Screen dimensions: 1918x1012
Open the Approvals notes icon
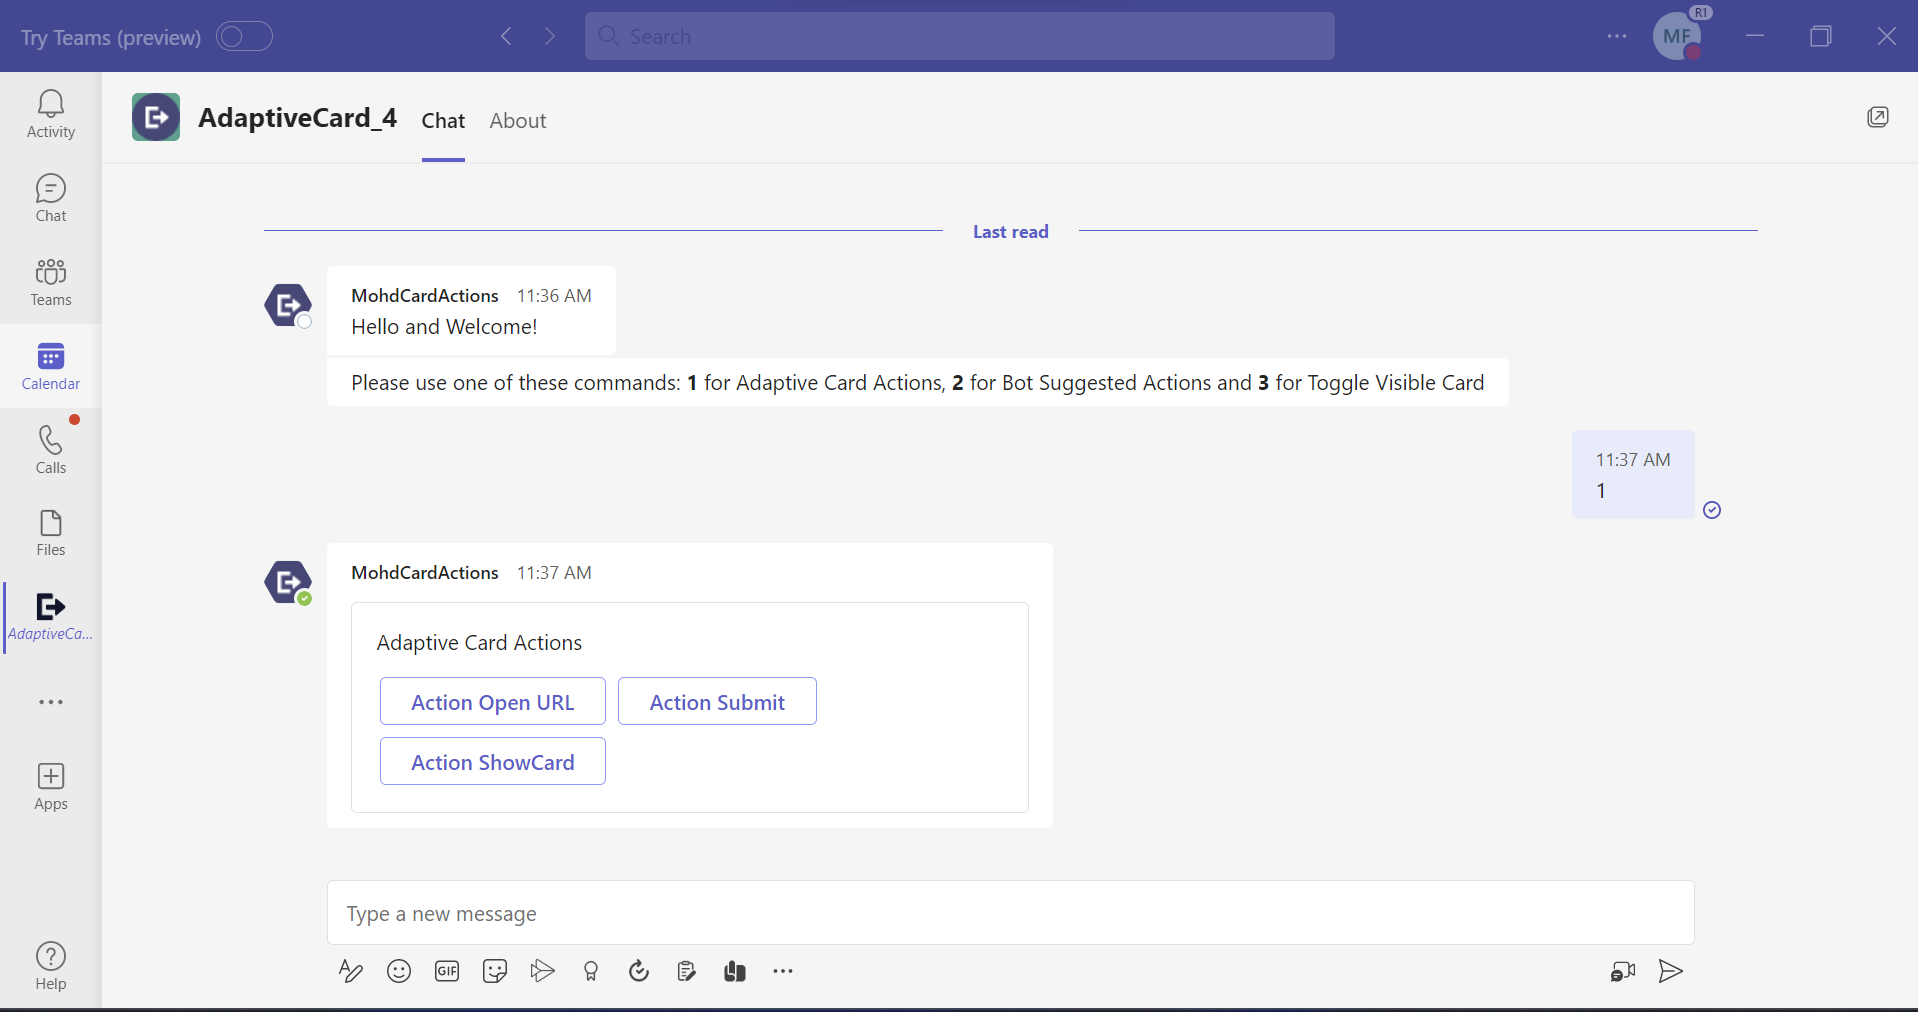pyautogui.click(x=687, y=971)
